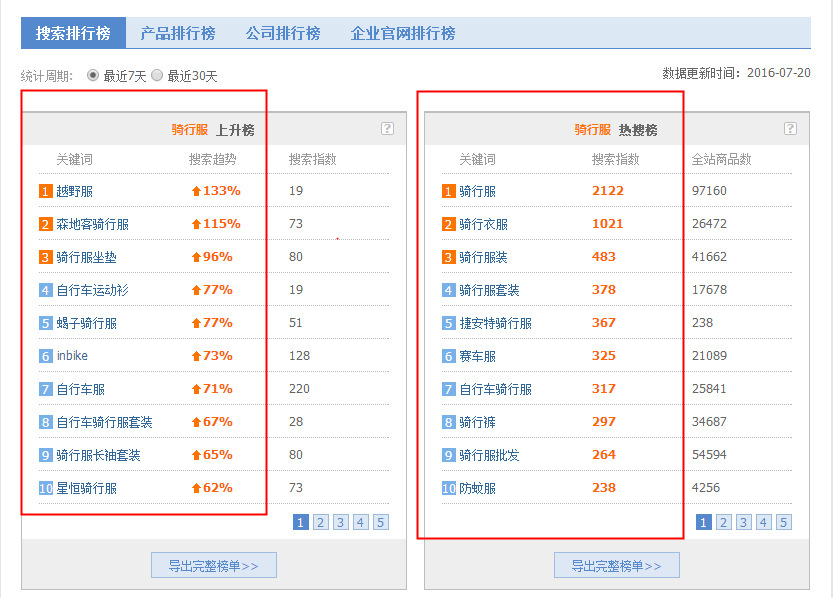Viewport: 833px width, 598px height.
Task: Click the 1021 search index value
Action: click(607, 224)
